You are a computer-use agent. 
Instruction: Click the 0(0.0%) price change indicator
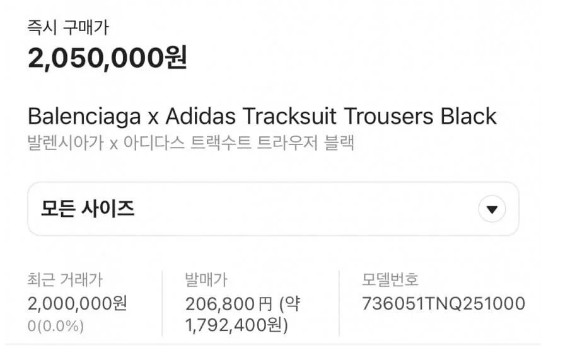[x=56, y=326]
